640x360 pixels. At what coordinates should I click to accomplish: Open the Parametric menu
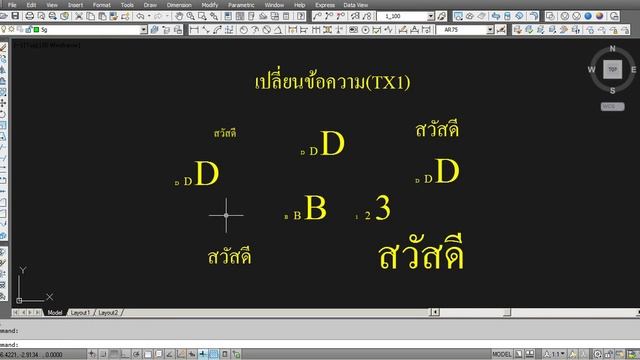pos(241,5)
